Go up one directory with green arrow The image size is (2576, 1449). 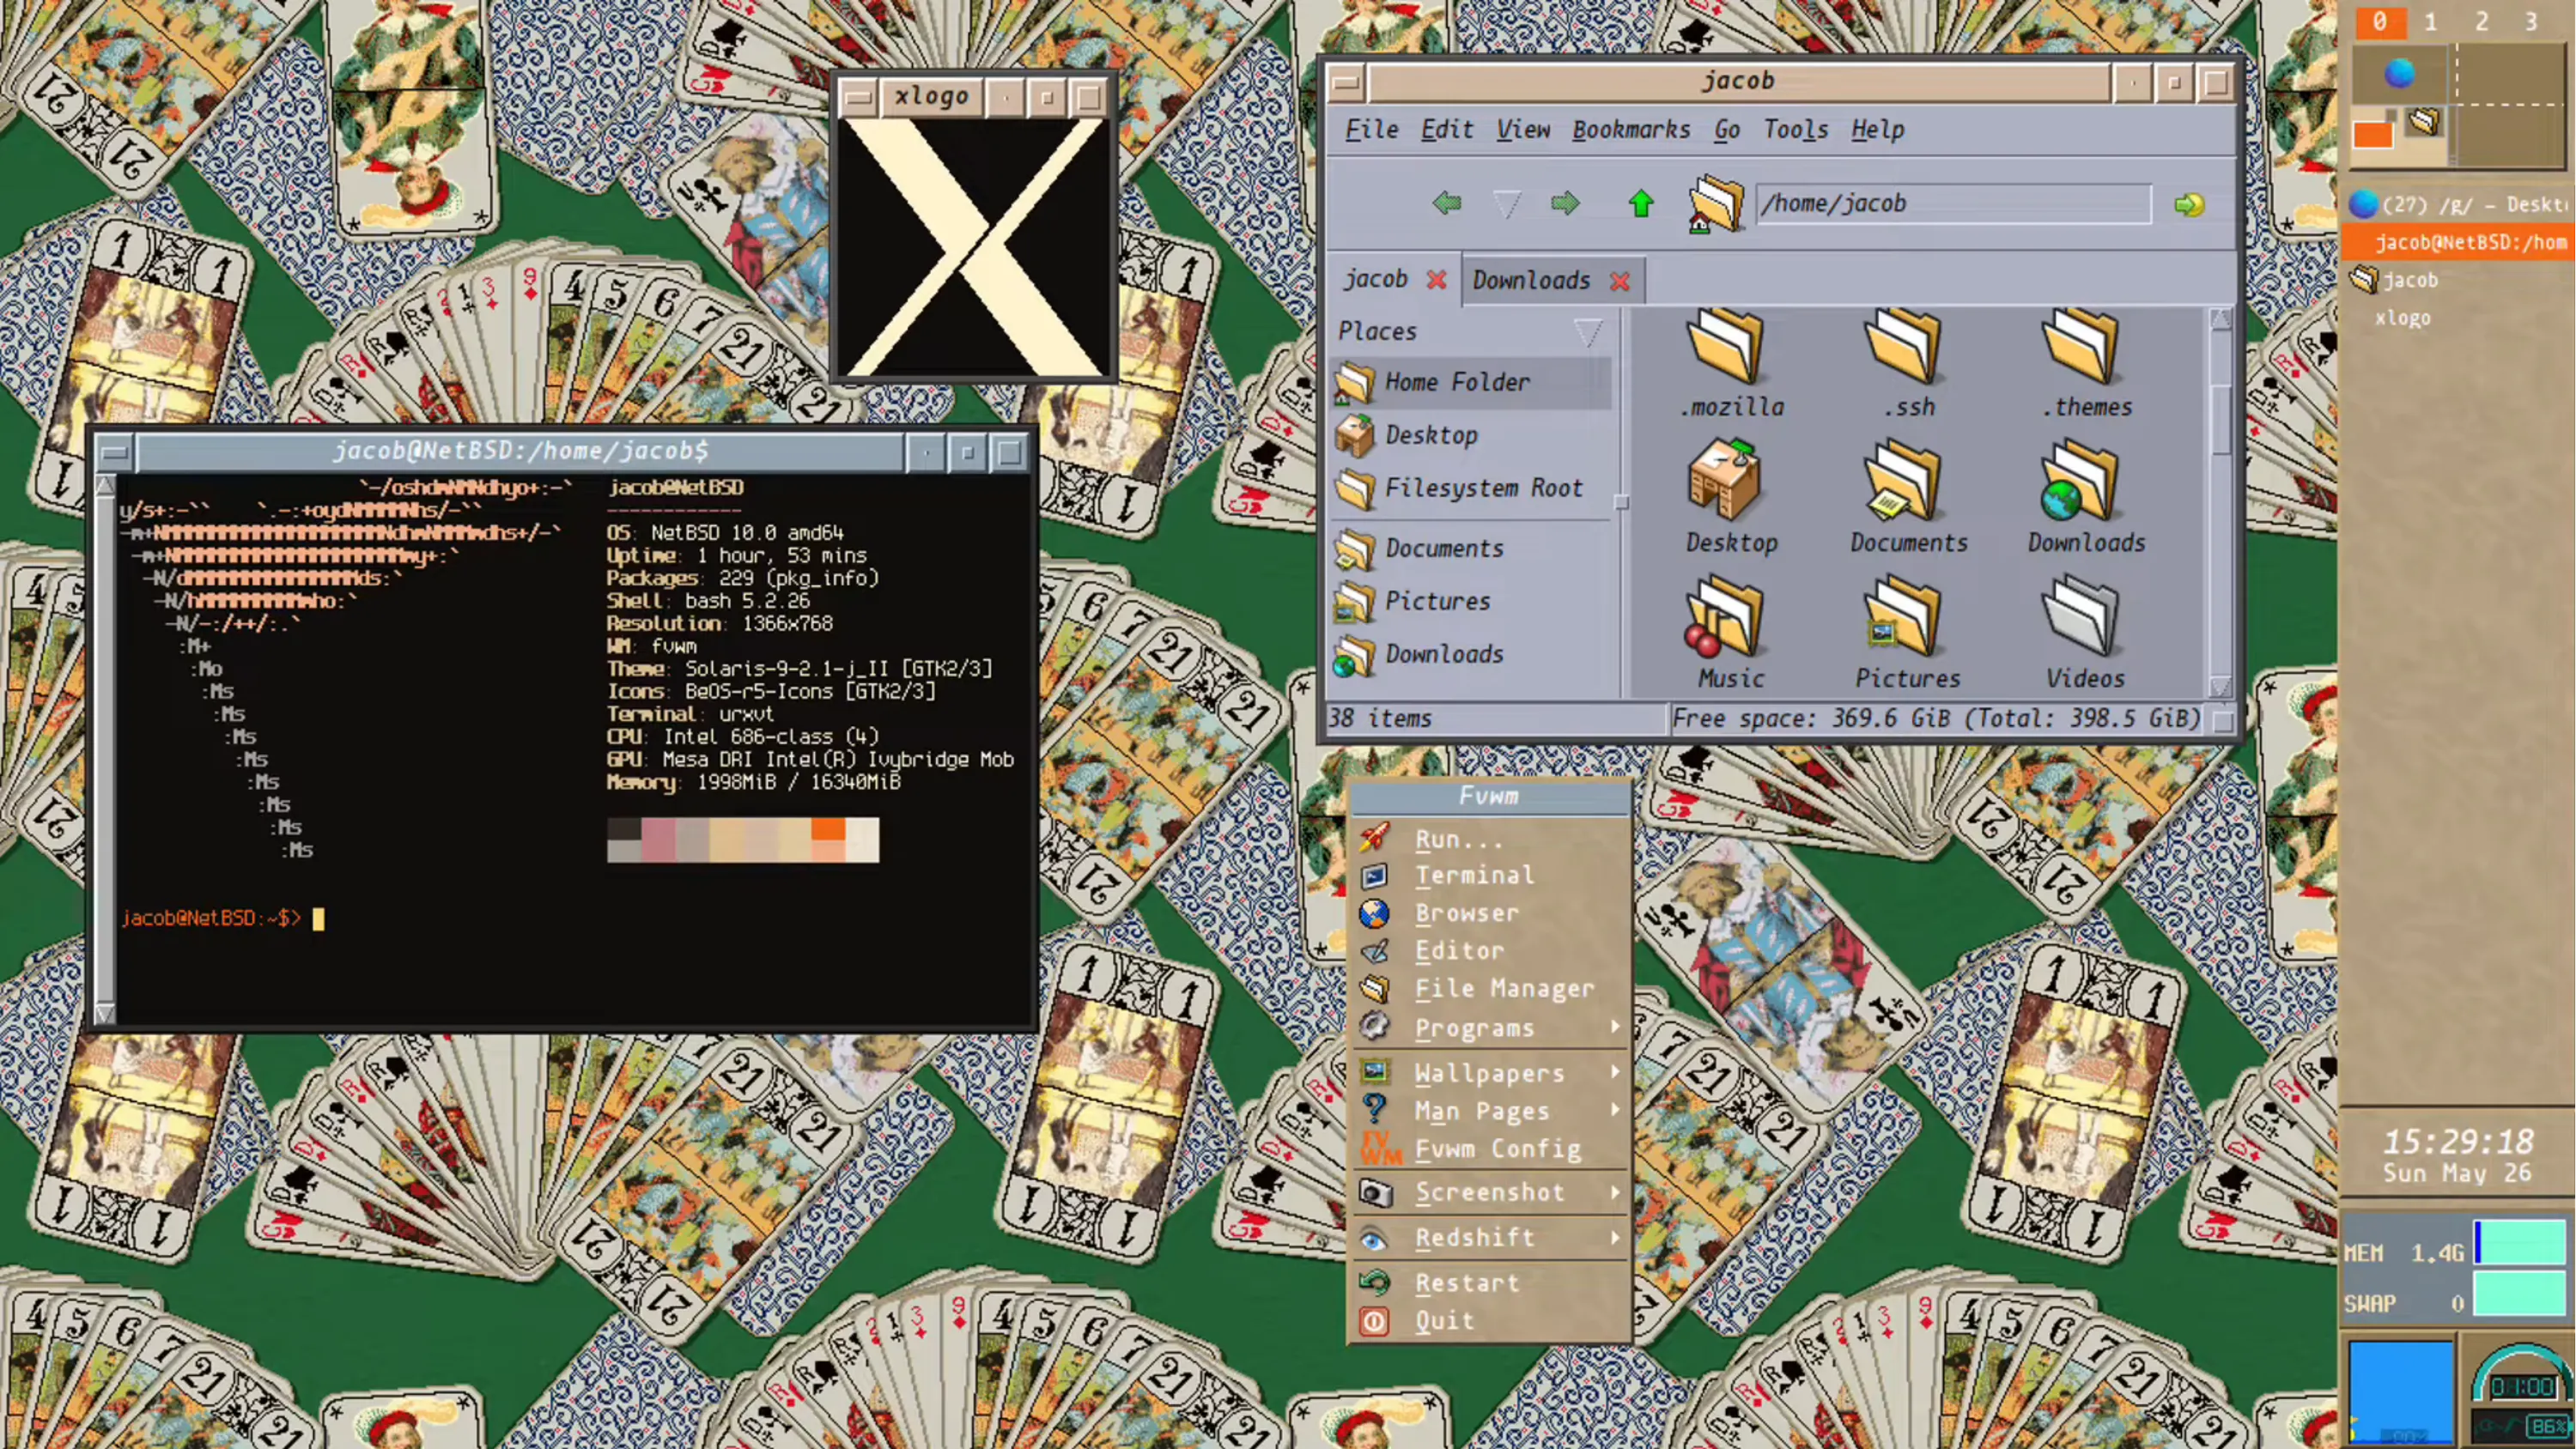click(x=1640, y=204)
